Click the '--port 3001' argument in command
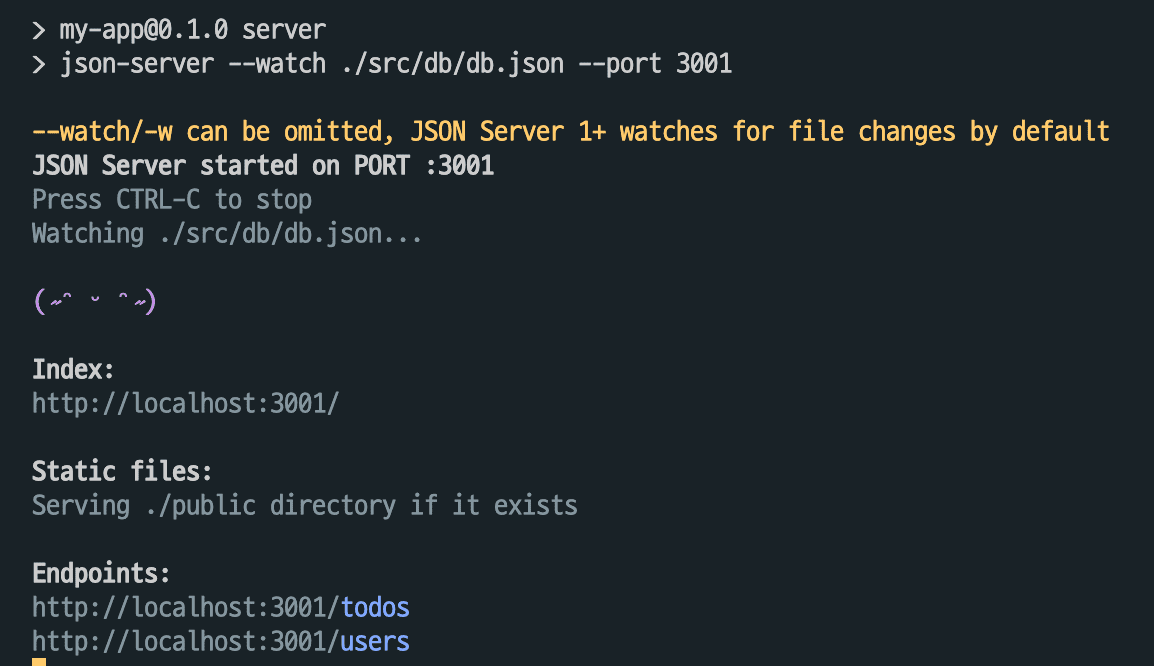The height and width of the screenshot is (666, 1154). 655,64
